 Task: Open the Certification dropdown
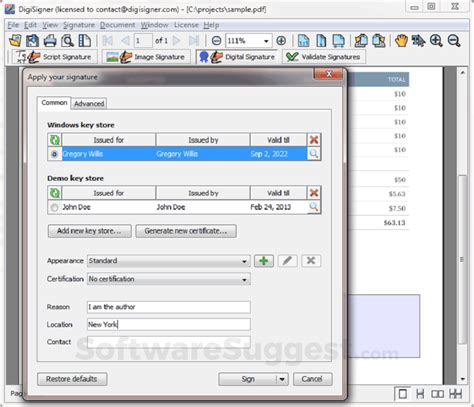pyautogui.click(x=168, y=279)
